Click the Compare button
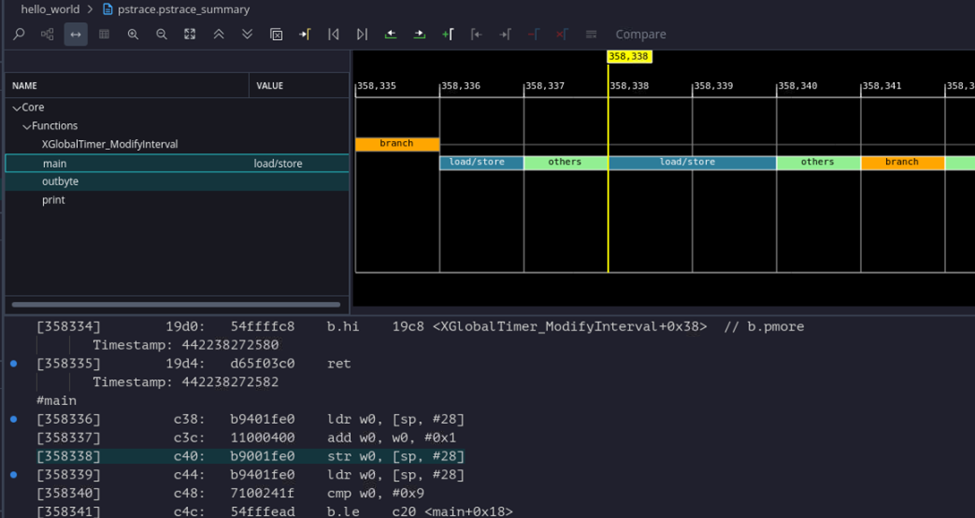Image resolution: width=975 pixels, height=518 pixels. (x=640, y=34)
